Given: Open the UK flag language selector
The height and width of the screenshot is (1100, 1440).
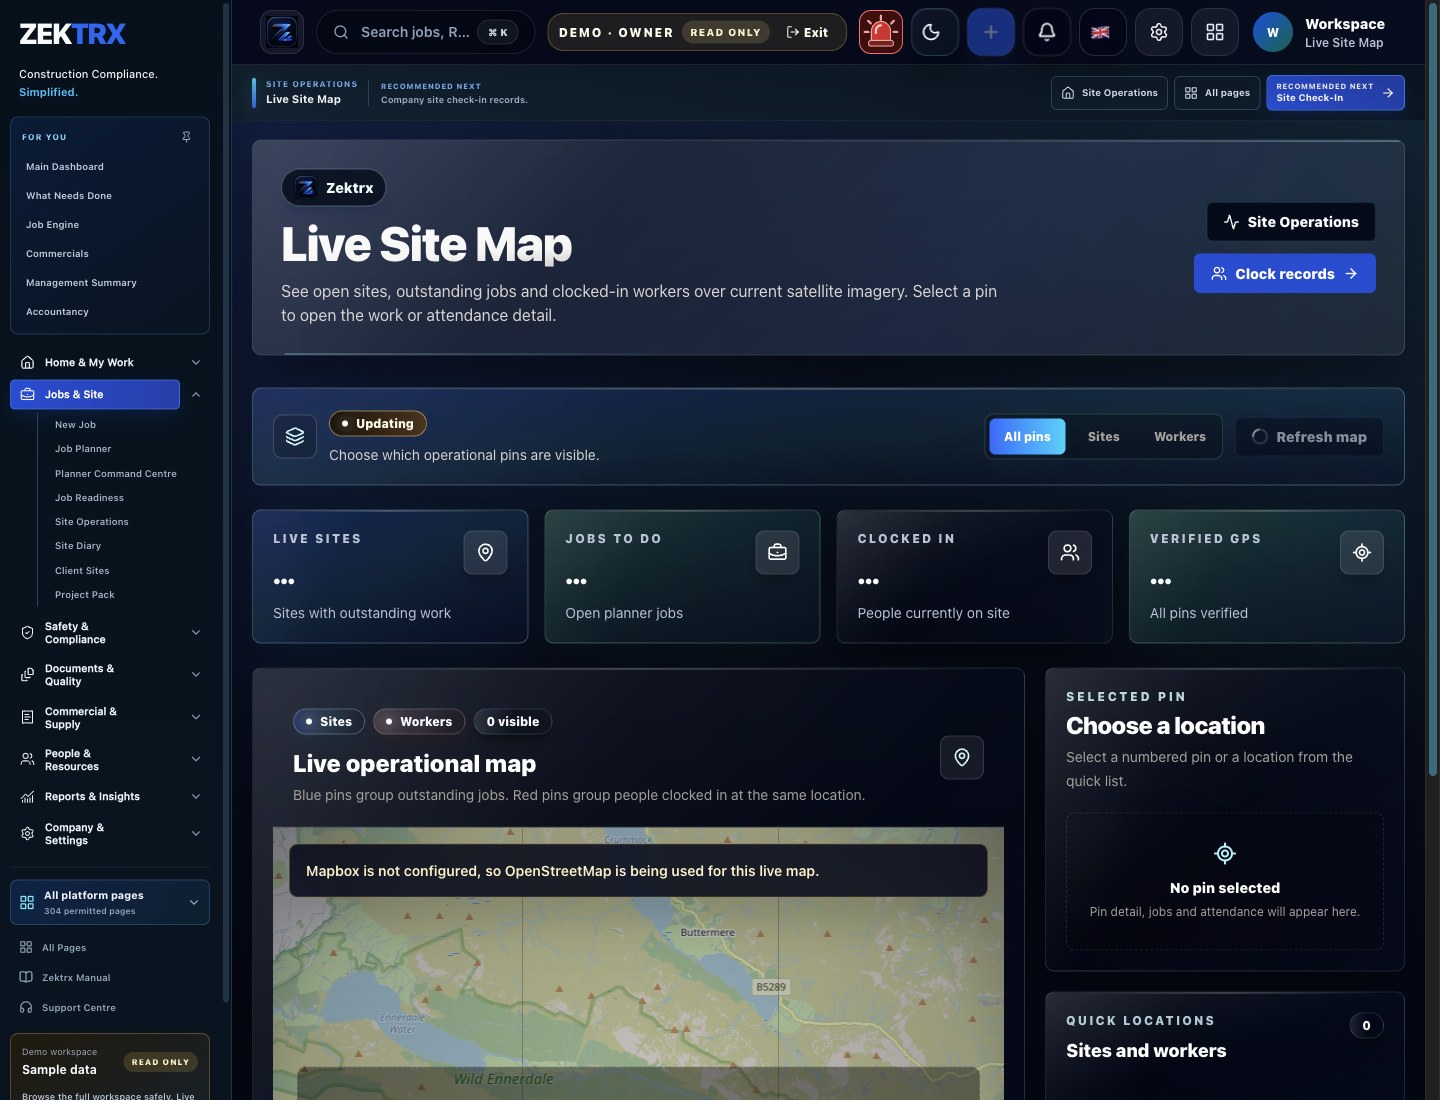Looking at the screenshot, I should (x=1102, y=32).
